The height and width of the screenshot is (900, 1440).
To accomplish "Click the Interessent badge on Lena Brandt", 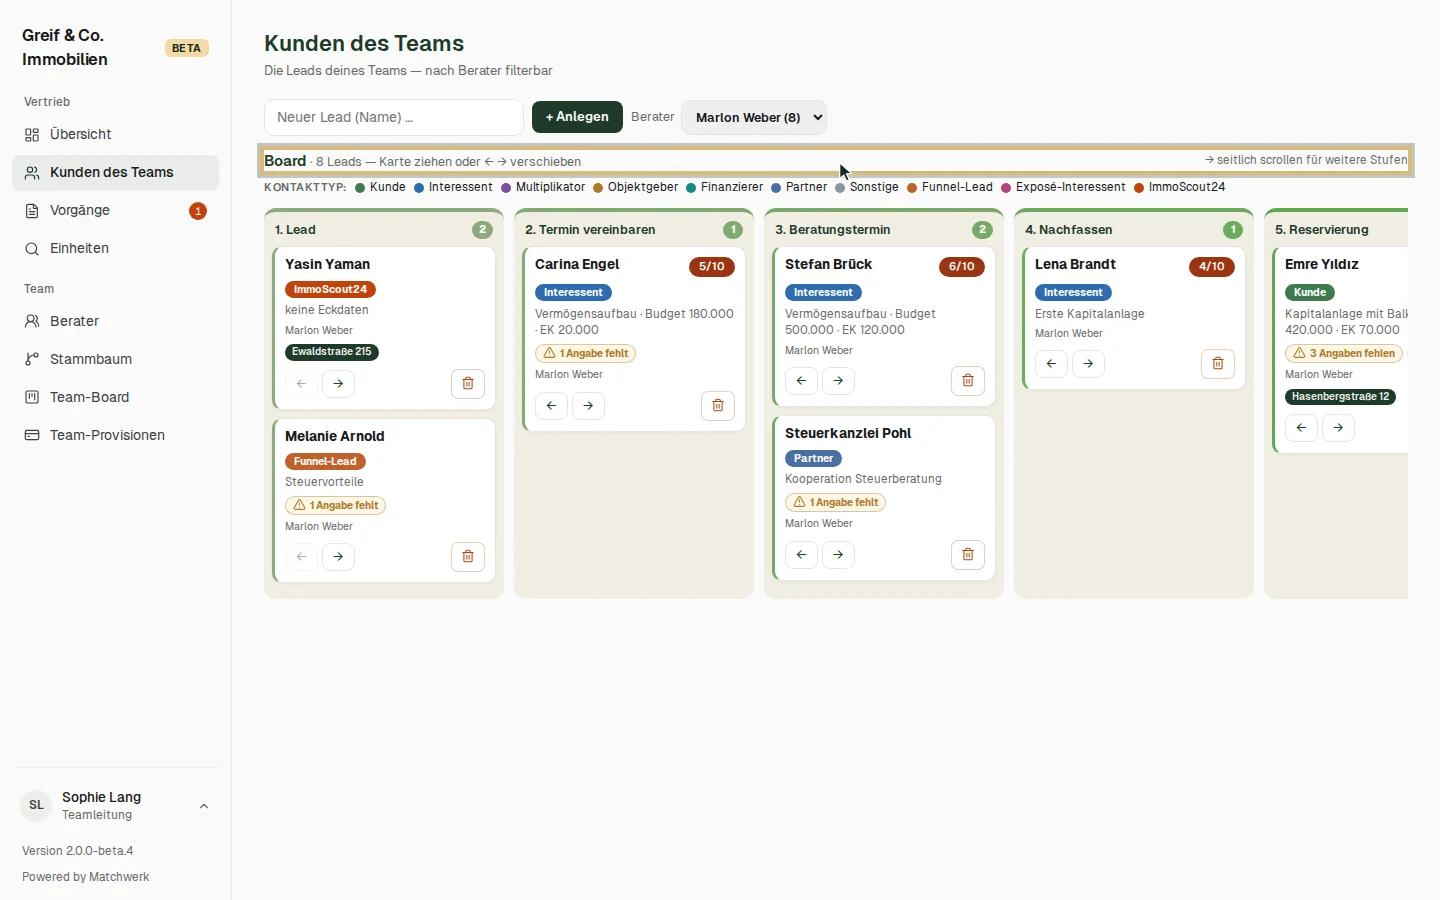I will click(x=1073, y=293).
